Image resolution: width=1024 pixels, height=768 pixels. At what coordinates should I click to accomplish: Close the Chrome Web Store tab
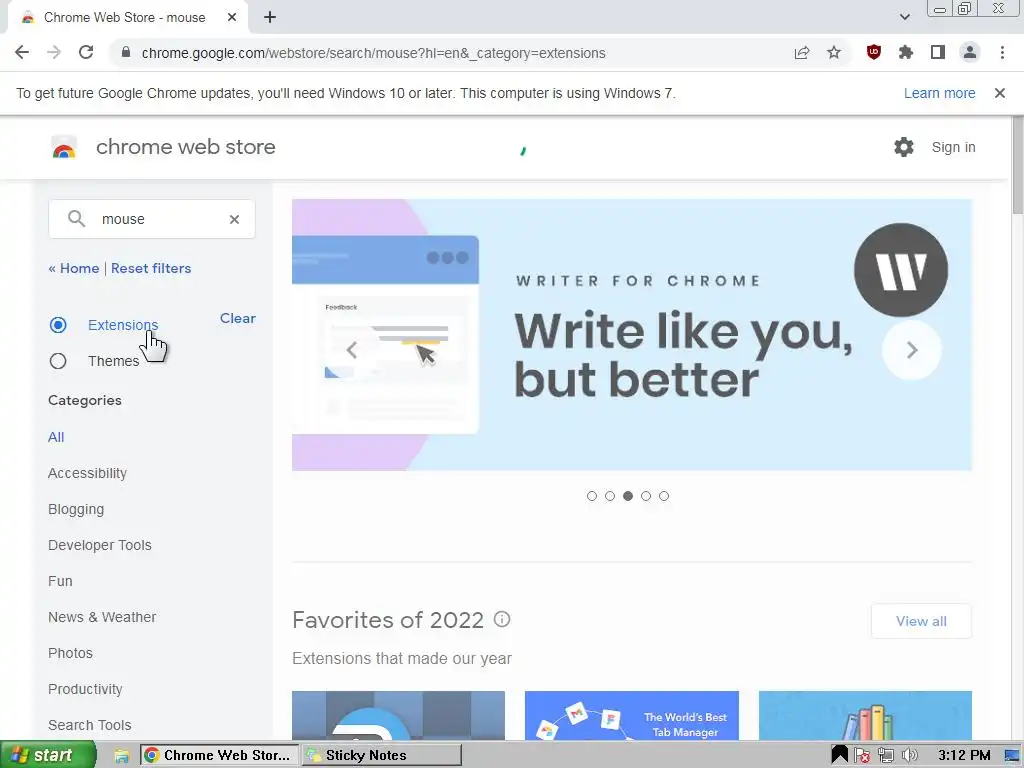tap(232, 18)
